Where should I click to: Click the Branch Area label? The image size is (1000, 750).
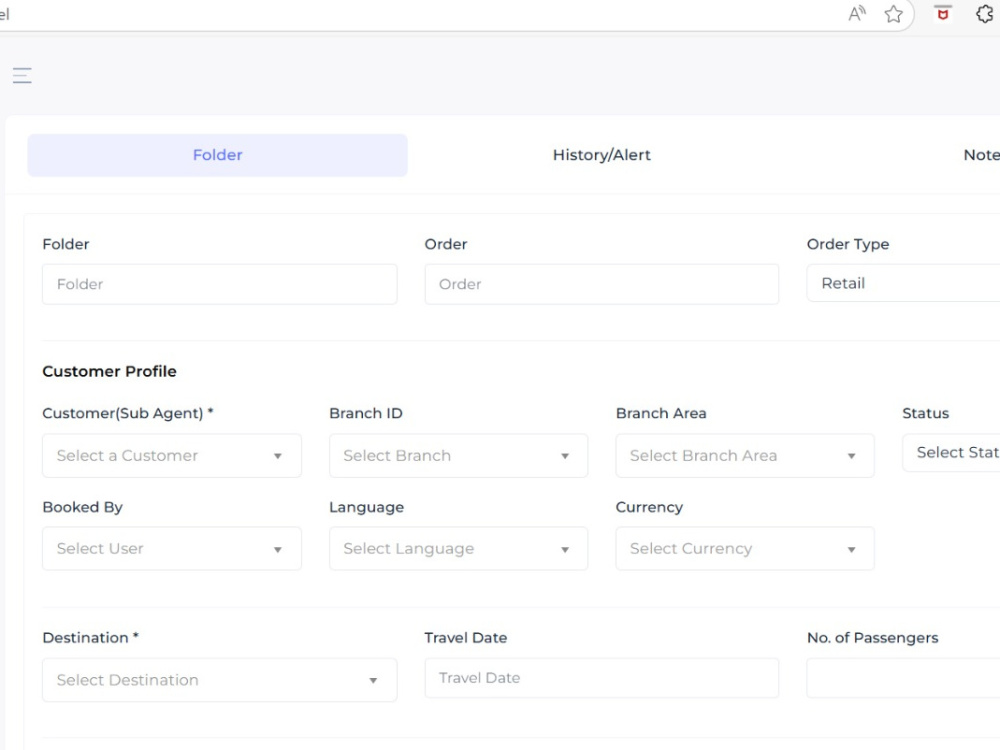pos(661,413)
